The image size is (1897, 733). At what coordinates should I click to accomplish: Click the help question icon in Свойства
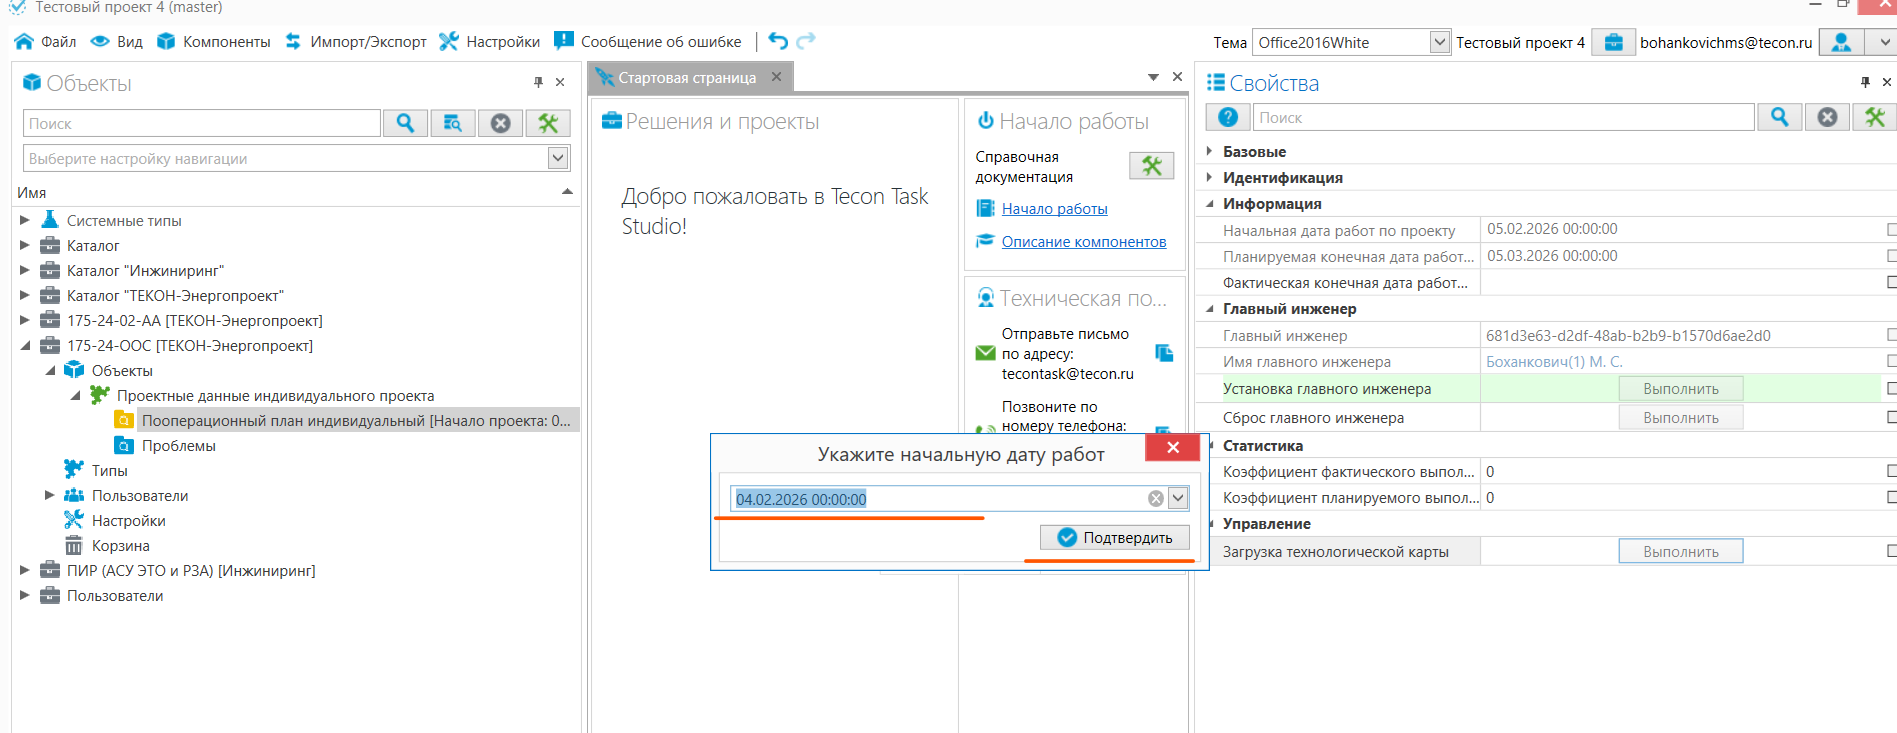click(x=1228, y=117)
